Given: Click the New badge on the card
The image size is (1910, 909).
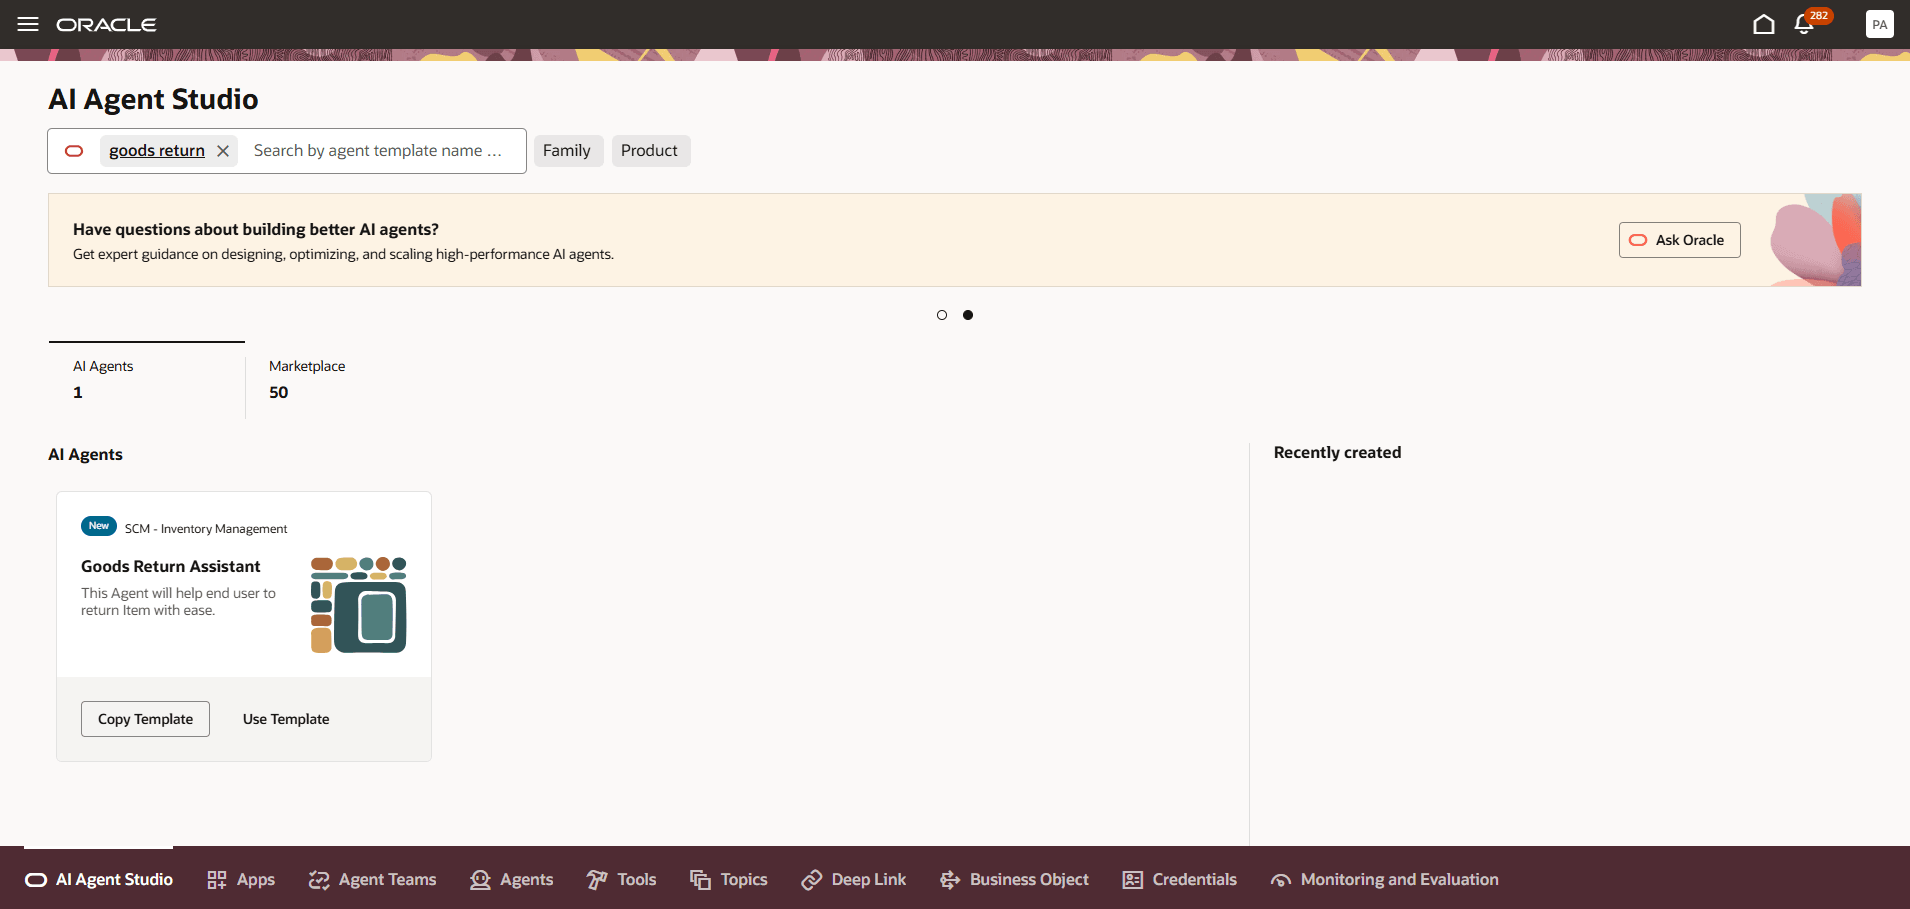Looking at the screenshot, I should [99, 526].
